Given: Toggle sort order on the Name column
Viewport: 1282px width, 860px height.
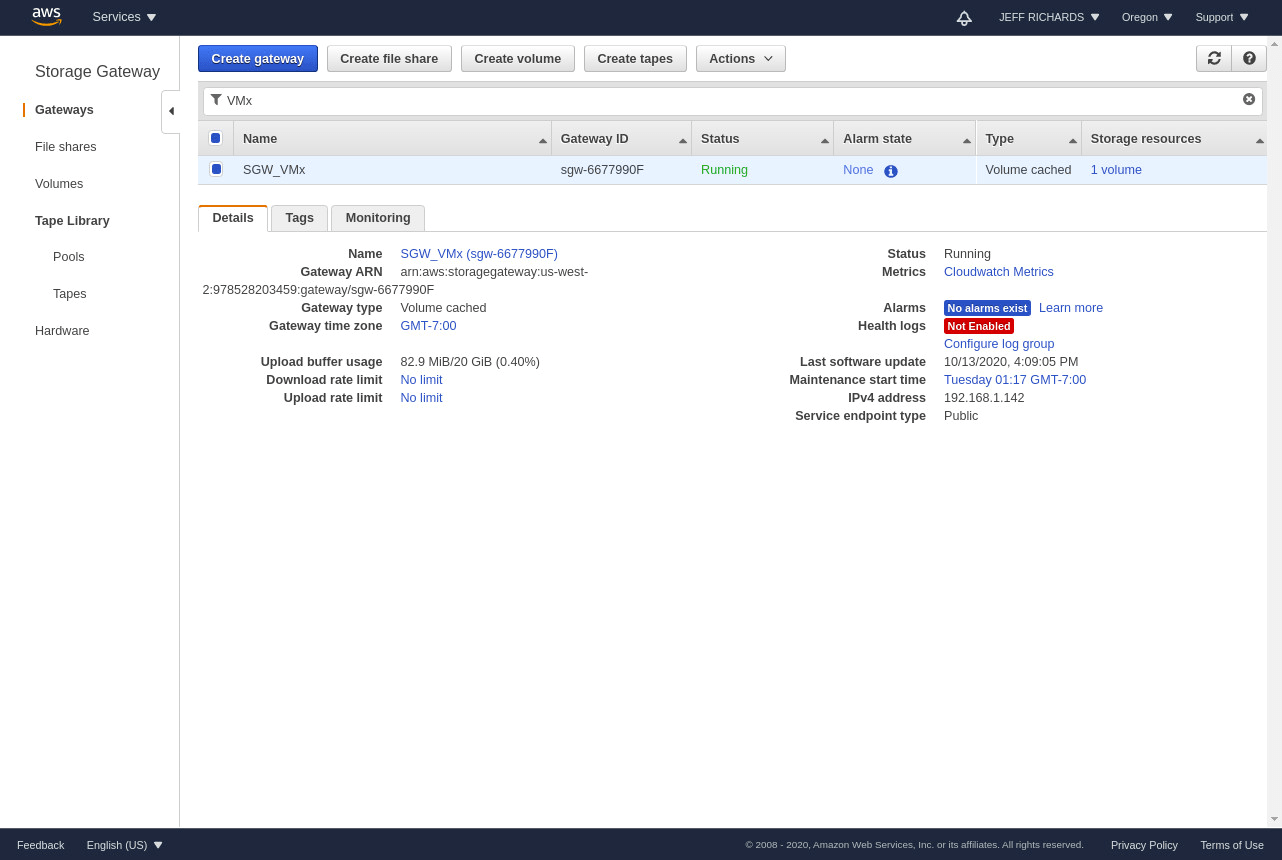Looking at the screenshot, I should 541,138.
